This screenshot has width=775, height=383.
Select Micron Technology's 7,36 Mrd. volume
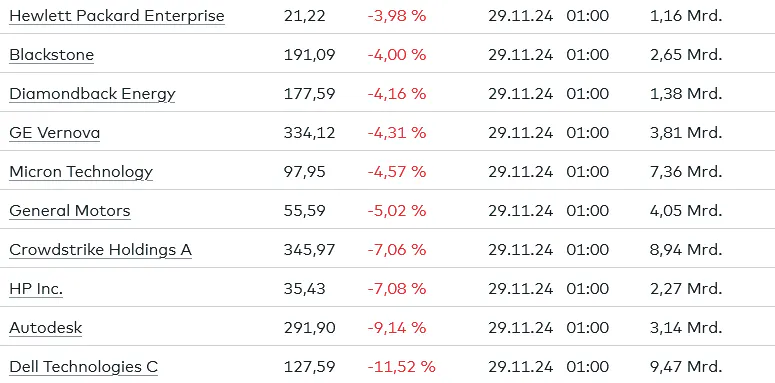(x=686, y=171)
